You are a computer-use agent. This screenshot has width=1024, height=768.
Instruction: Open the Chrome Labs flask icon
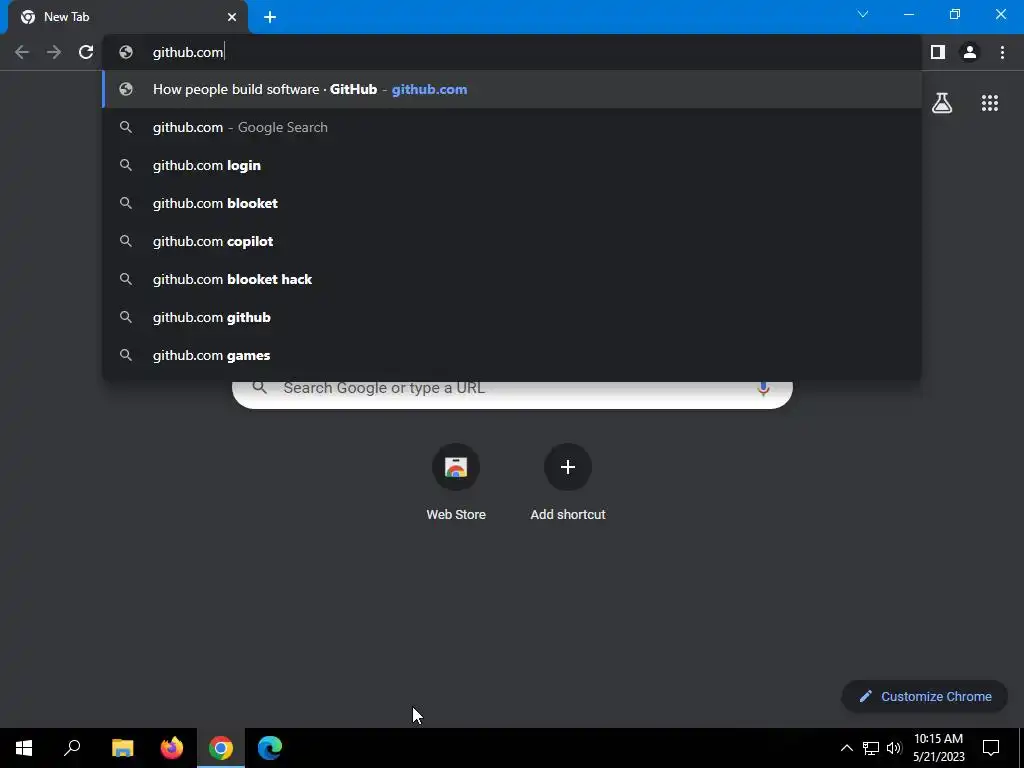(942, 103)
